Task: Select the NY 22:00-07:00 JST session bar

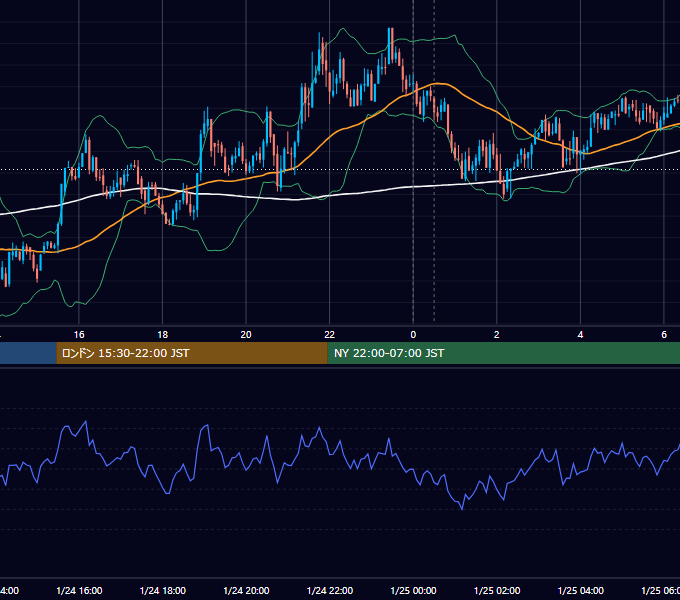Action: [x=503, y=353]
